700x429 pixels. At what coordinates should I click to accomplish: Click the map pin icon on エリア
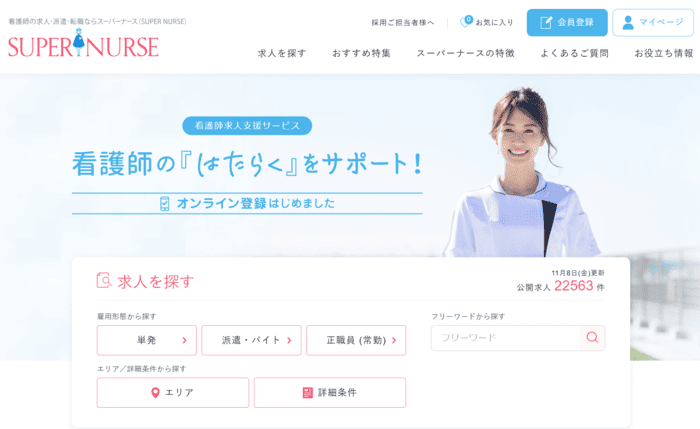pos(155,392)
